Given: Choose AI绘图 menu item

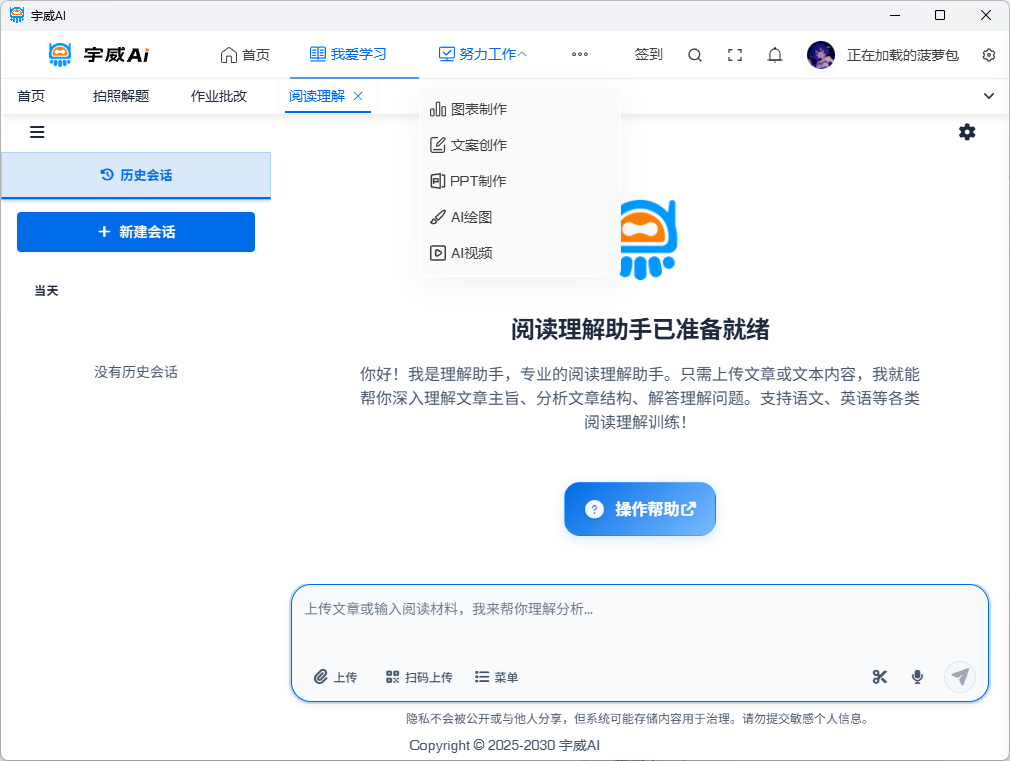Looking at the screenshot, I should (x=471, y=217).
